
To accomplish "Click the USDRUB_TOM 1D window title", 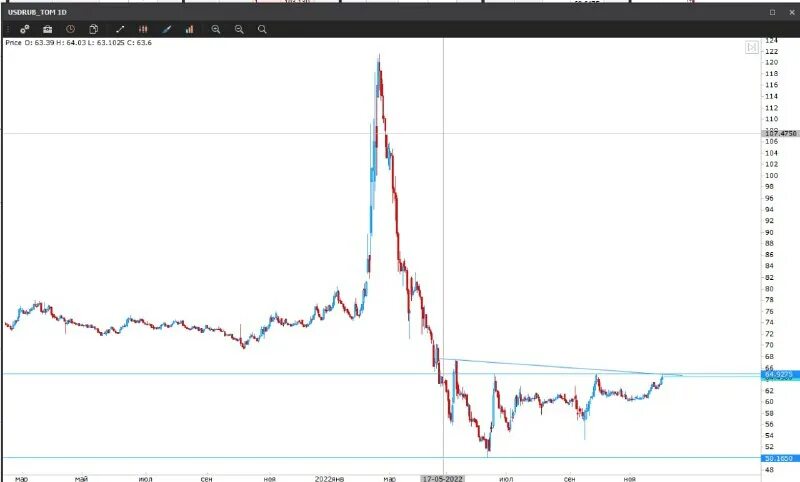I will [37, 12].
